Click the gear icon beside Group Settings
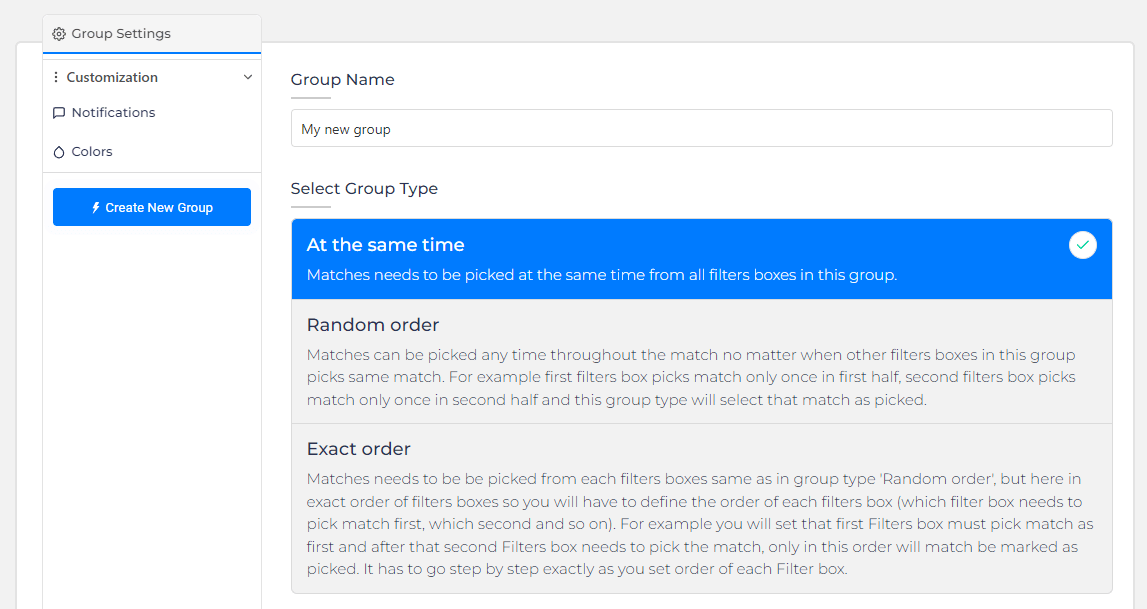Viewport: 1147px width, 609px height. pyautogui.click(x=59, y=34)
